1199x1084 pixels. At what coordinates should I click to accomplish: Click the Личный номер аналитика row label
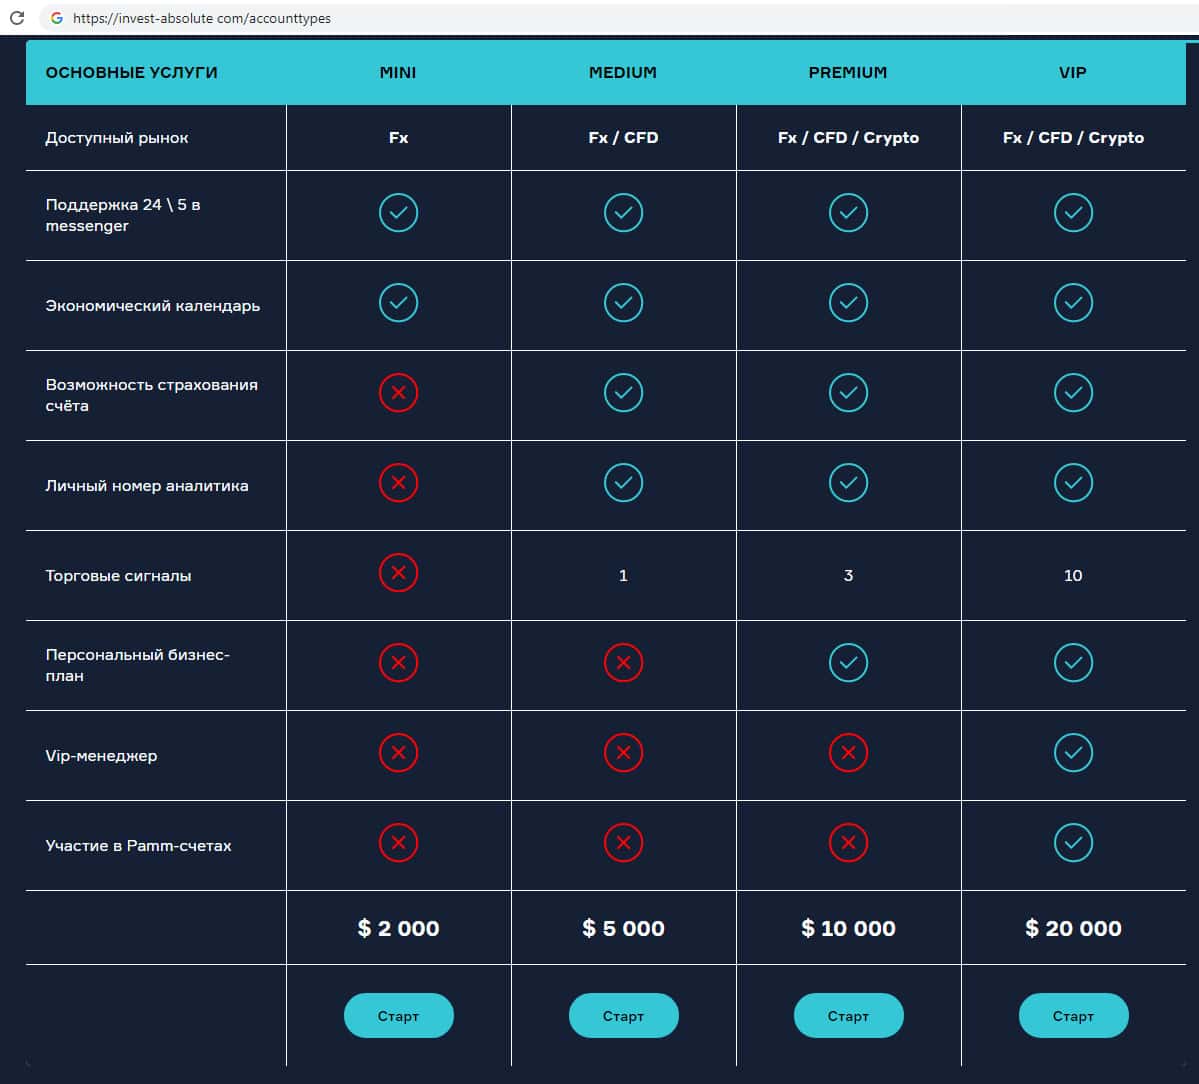(147, 486)
